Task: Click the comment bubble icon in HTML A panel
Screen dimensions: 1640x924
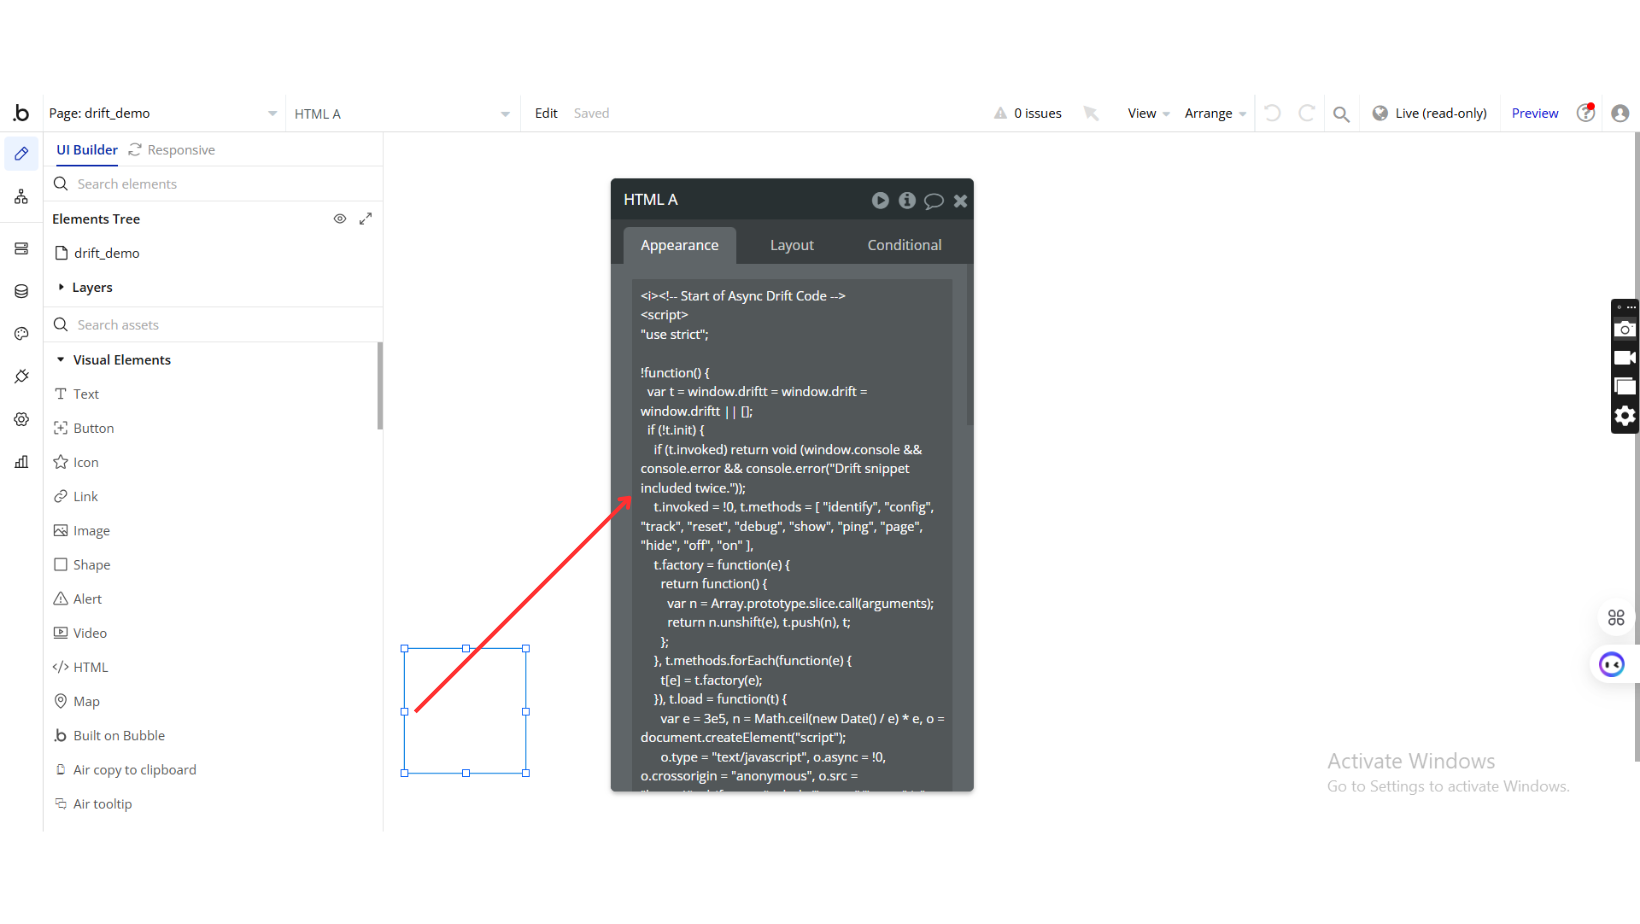Action: 934,201
